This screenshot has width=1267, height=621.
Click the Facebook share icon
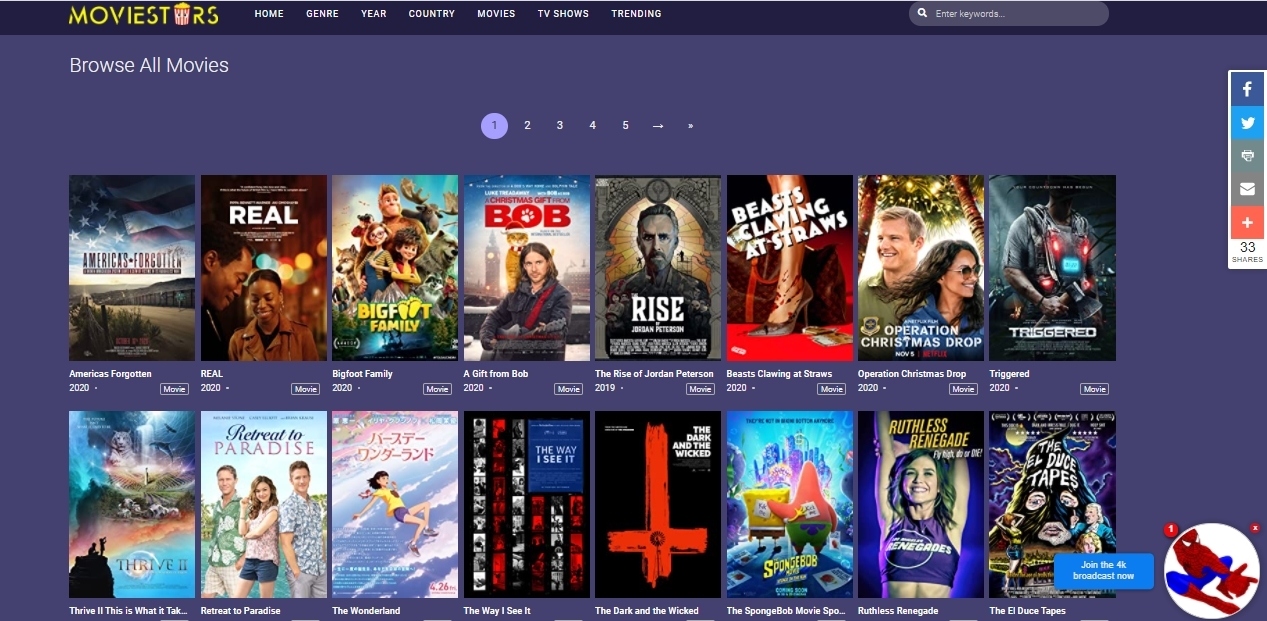[x=1247, y=89]
